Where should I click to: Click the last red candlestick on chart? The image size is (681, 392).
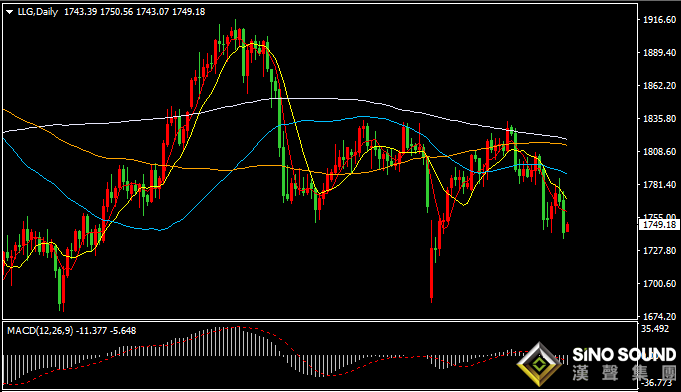[x=568, y=227]
